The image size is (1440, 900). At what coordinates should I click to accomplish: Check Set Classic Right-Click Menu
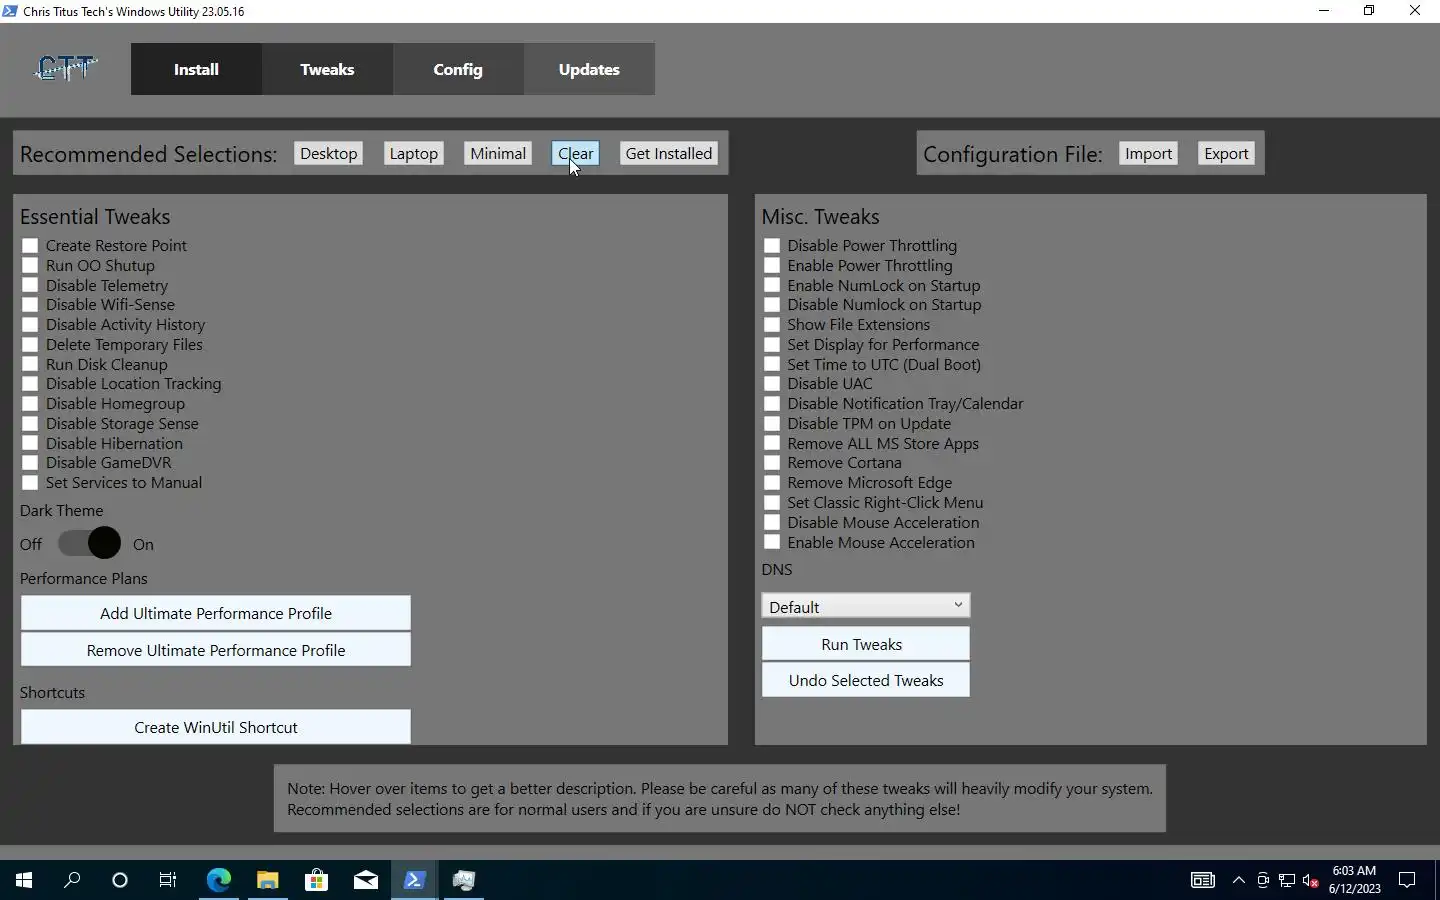pyautogui.click(x=772, y=502)
